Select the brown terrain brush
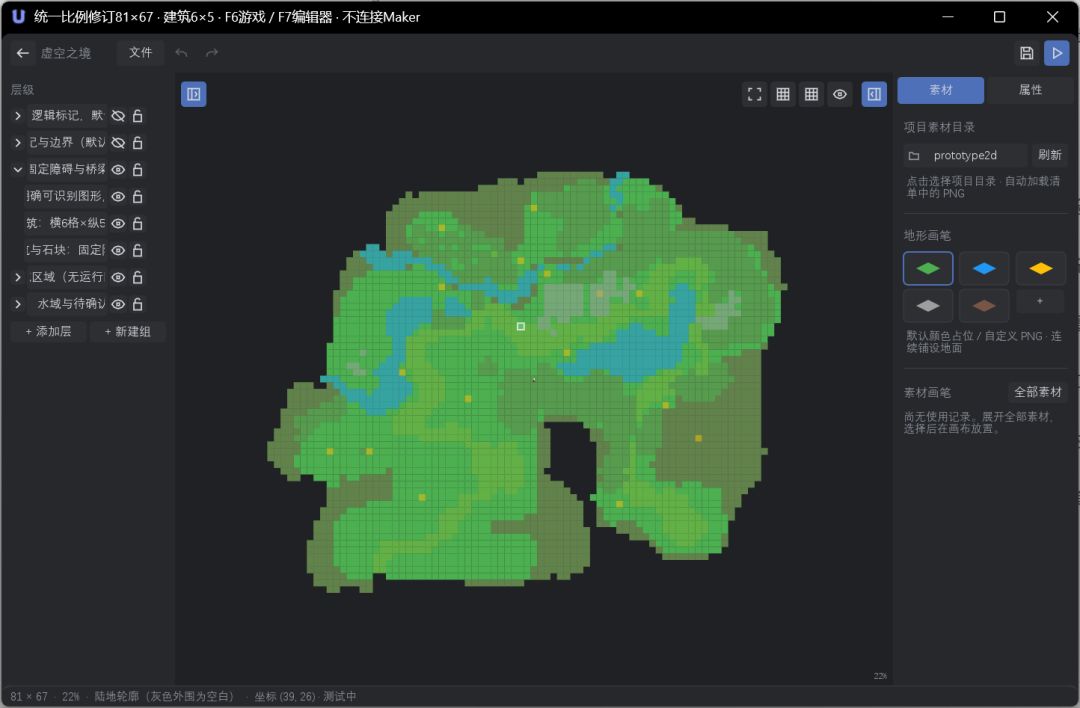The width and height of the screenshot is (1080, 708). 984,306
